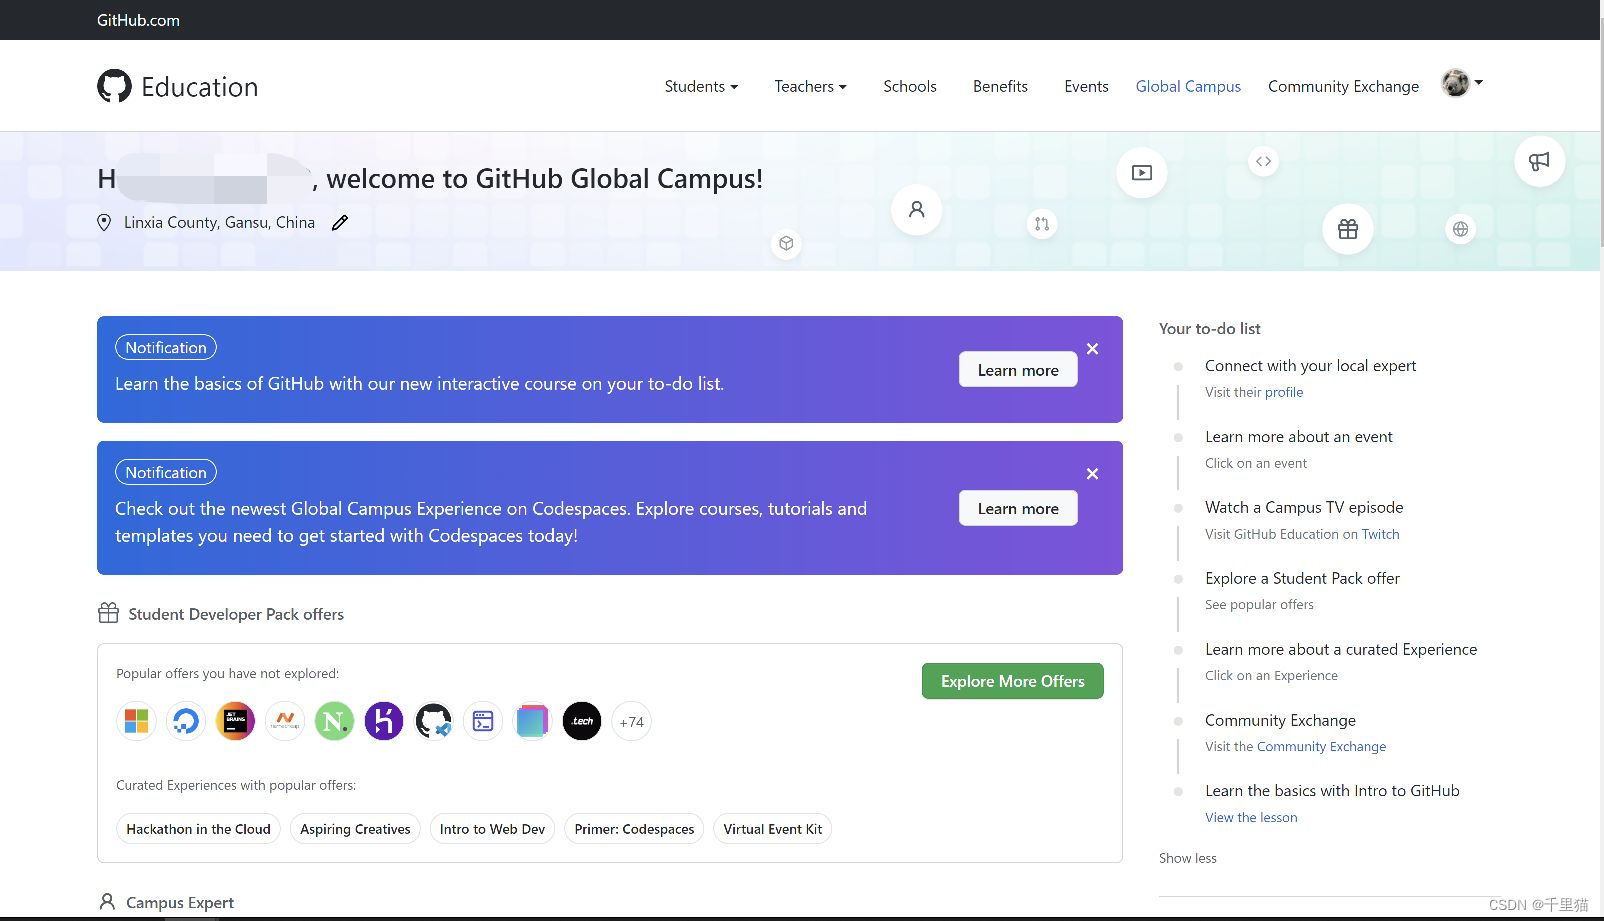Select the Primer: Codespaces experience
Viewport: 1604px width, 921px height.
[634, 829]
